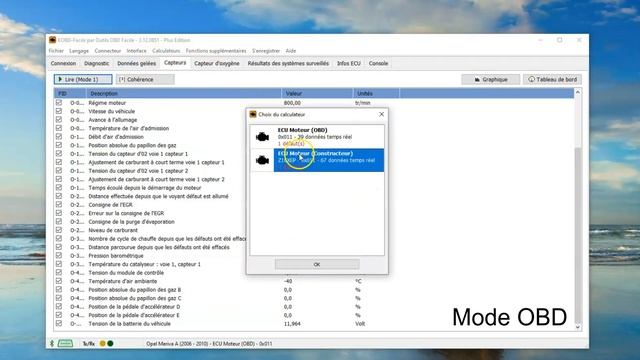Click the scroll-up arrow of the sensor list
This screenshot has height=360, width=640.
pyautogui.click(x=578, y=93)
